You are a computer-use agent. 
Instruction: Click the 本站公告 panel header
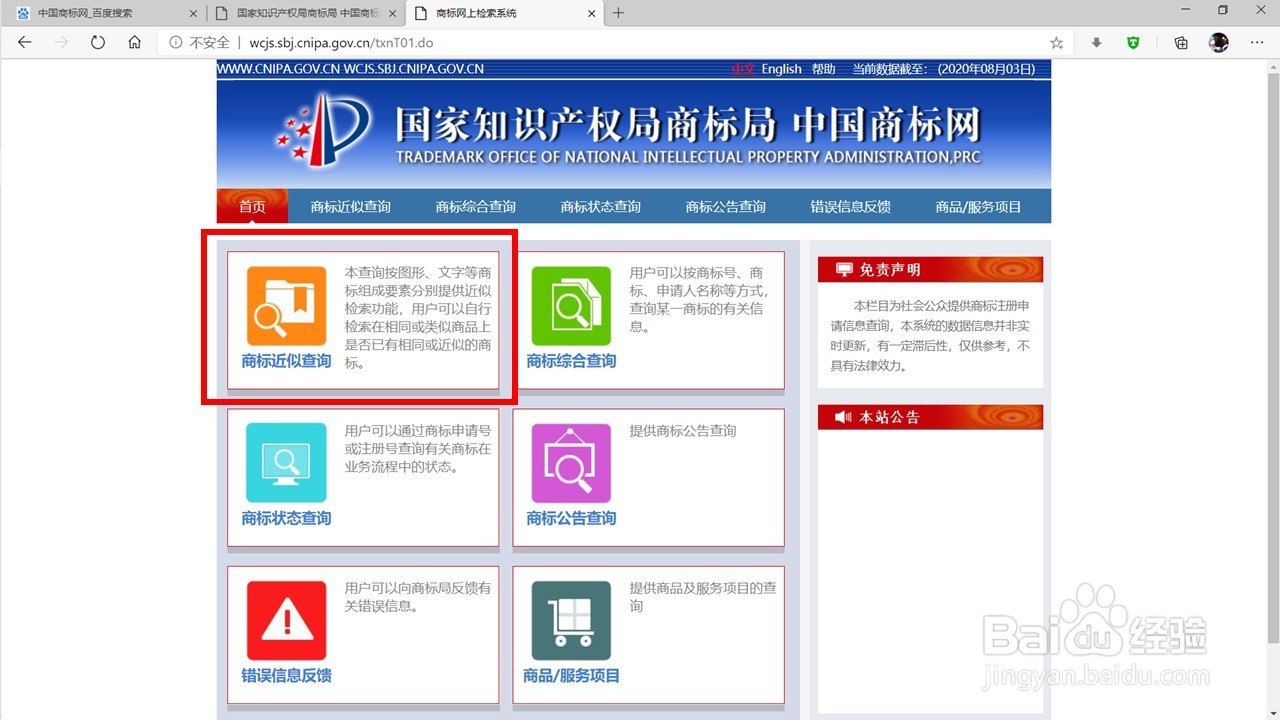pyautogui.click(x=930, y=417)
